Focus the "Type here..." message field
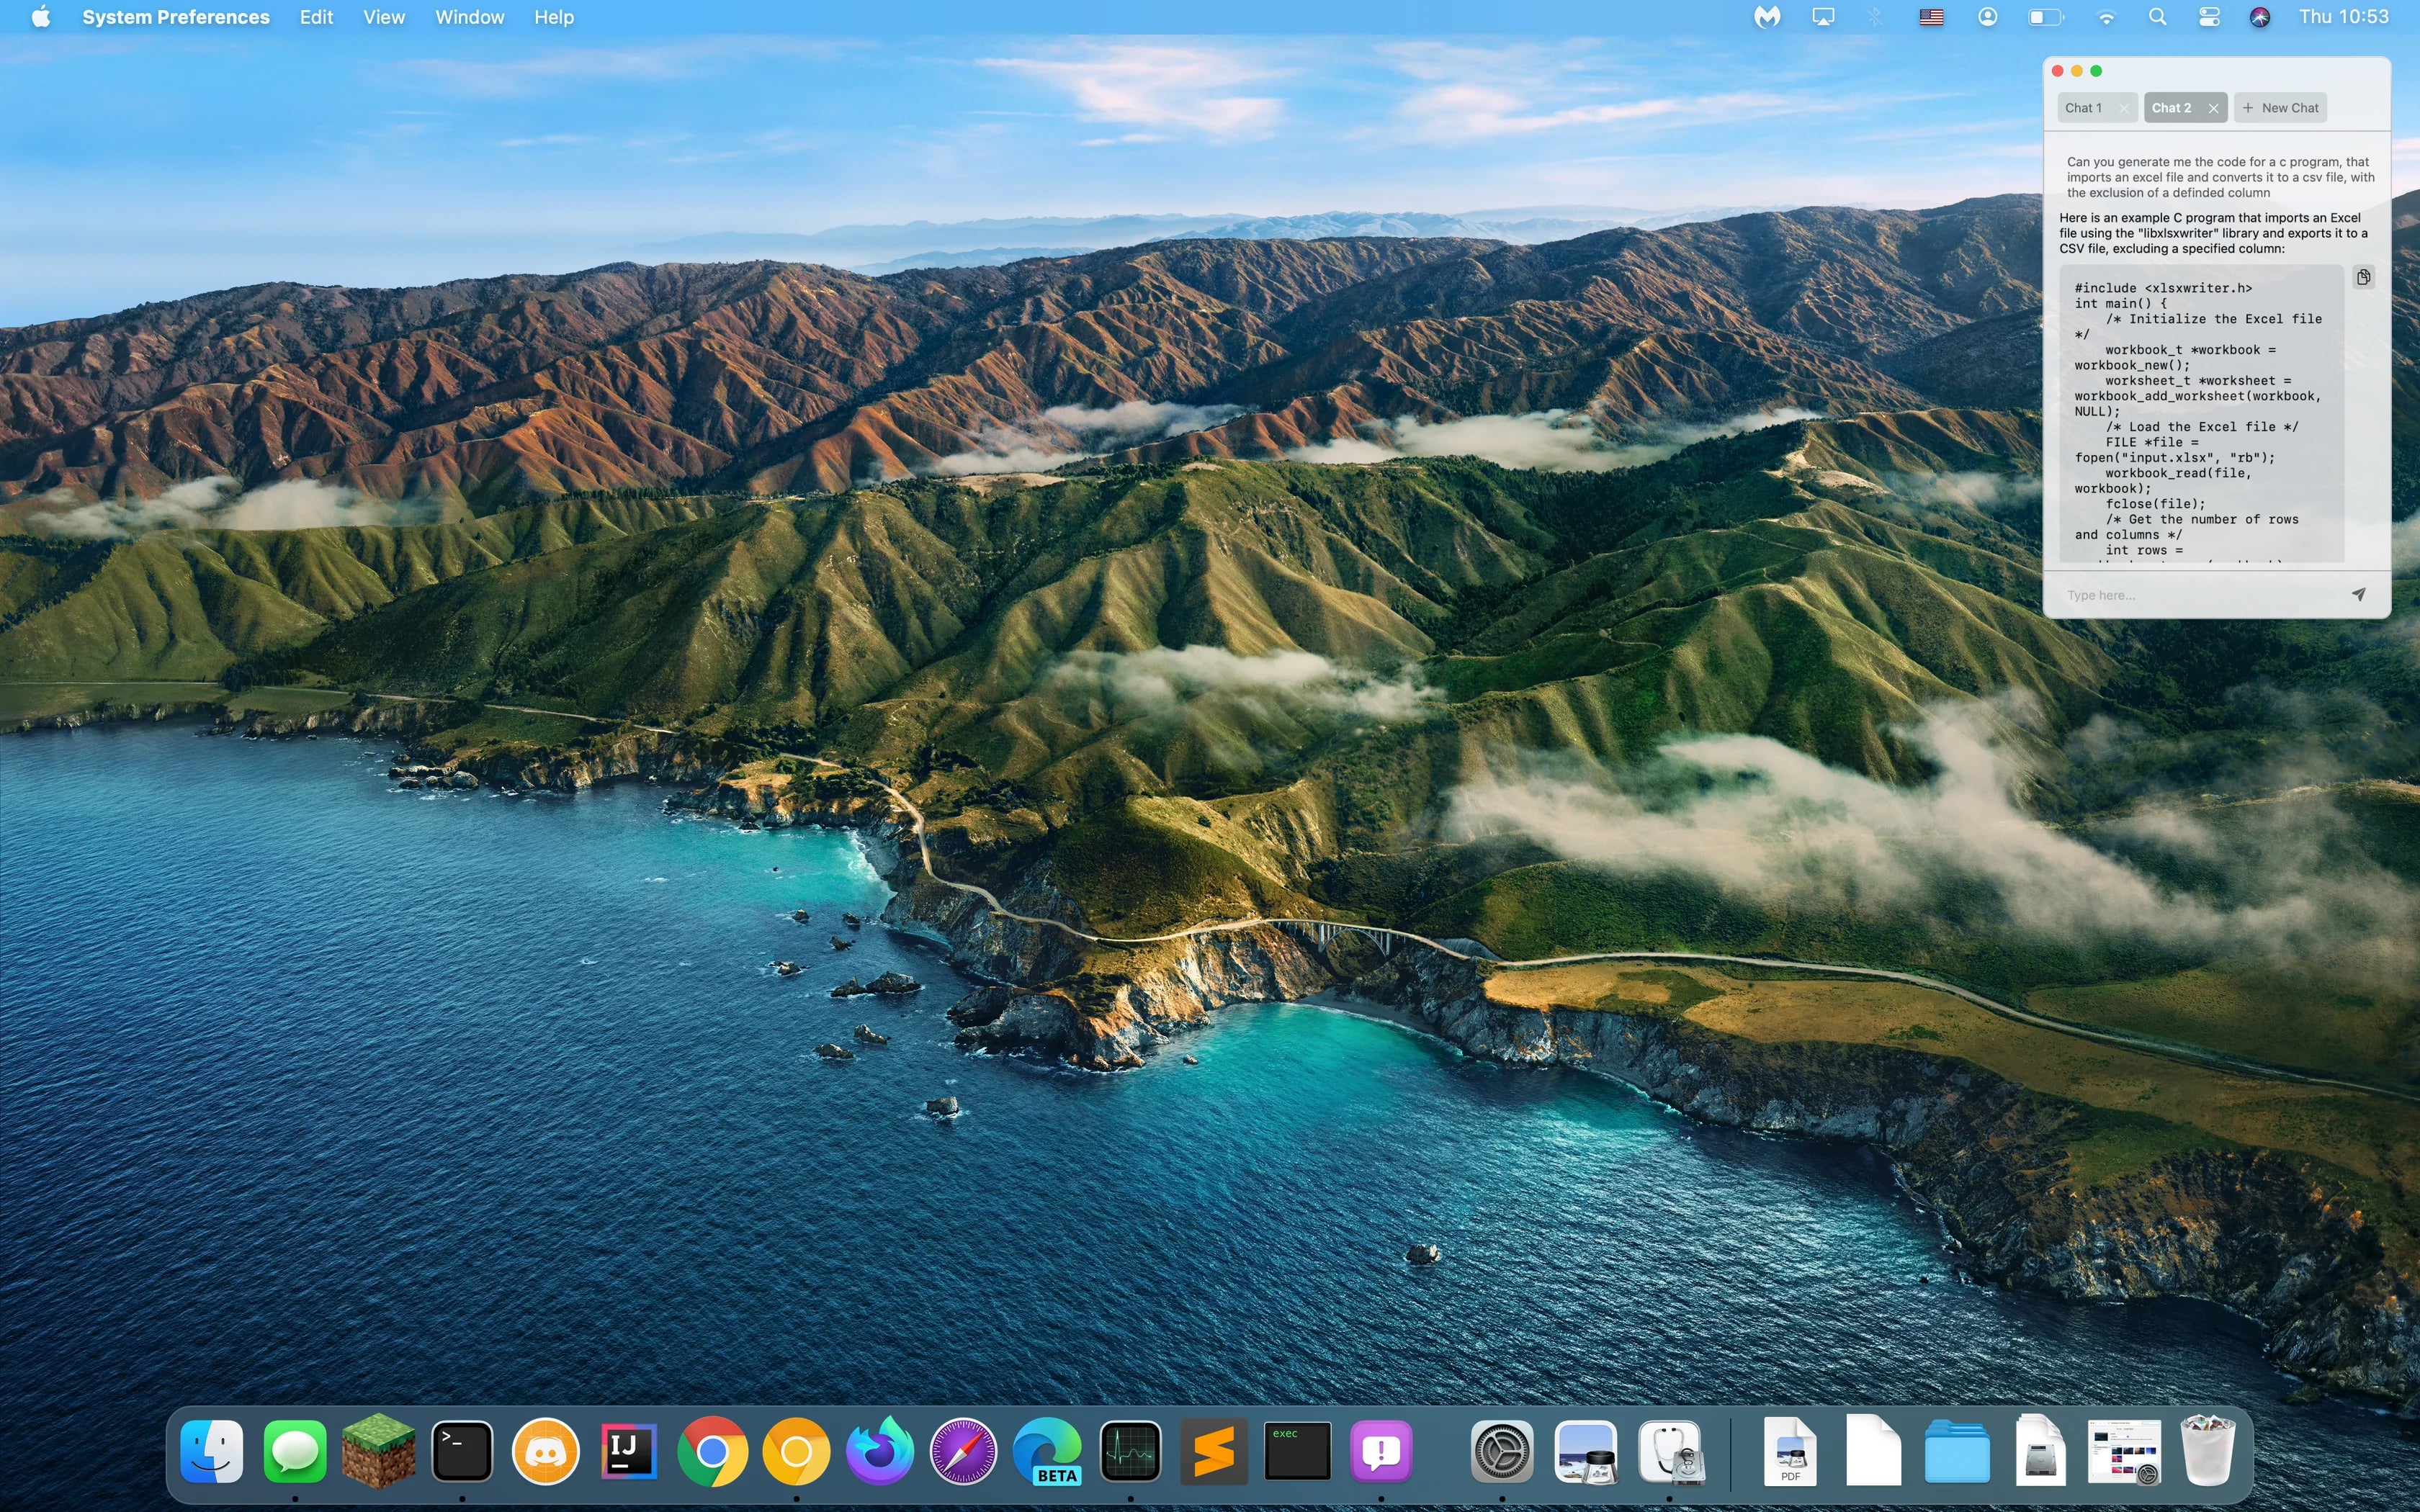2420x1512 pixels. [2200, 595]
